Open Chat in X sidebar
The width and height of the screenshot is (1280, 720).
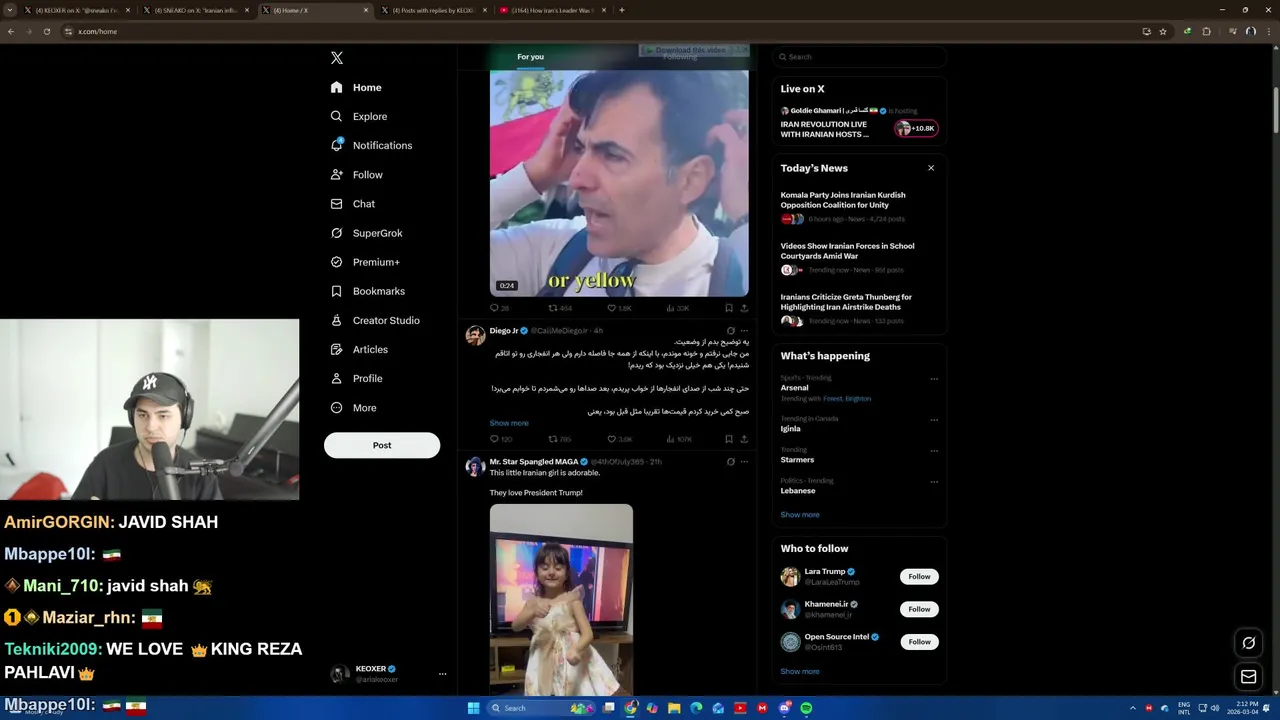point(353,204)
